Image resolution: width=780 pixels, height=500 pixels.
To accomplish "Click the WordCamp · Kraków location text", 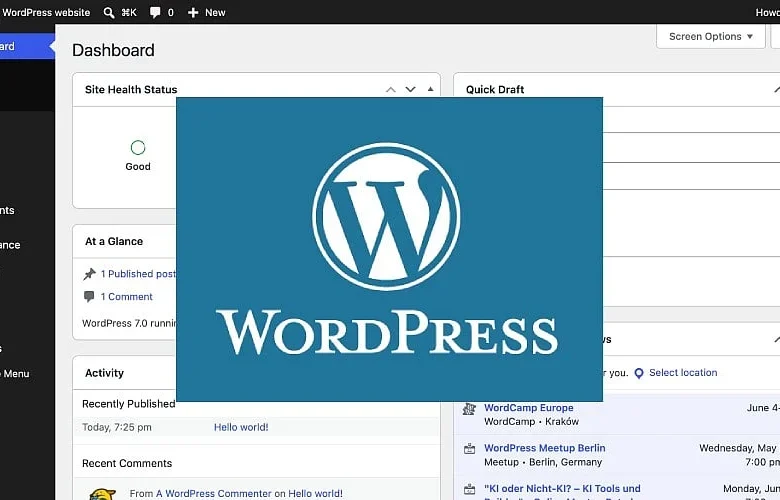I will (x=531, y=421).
